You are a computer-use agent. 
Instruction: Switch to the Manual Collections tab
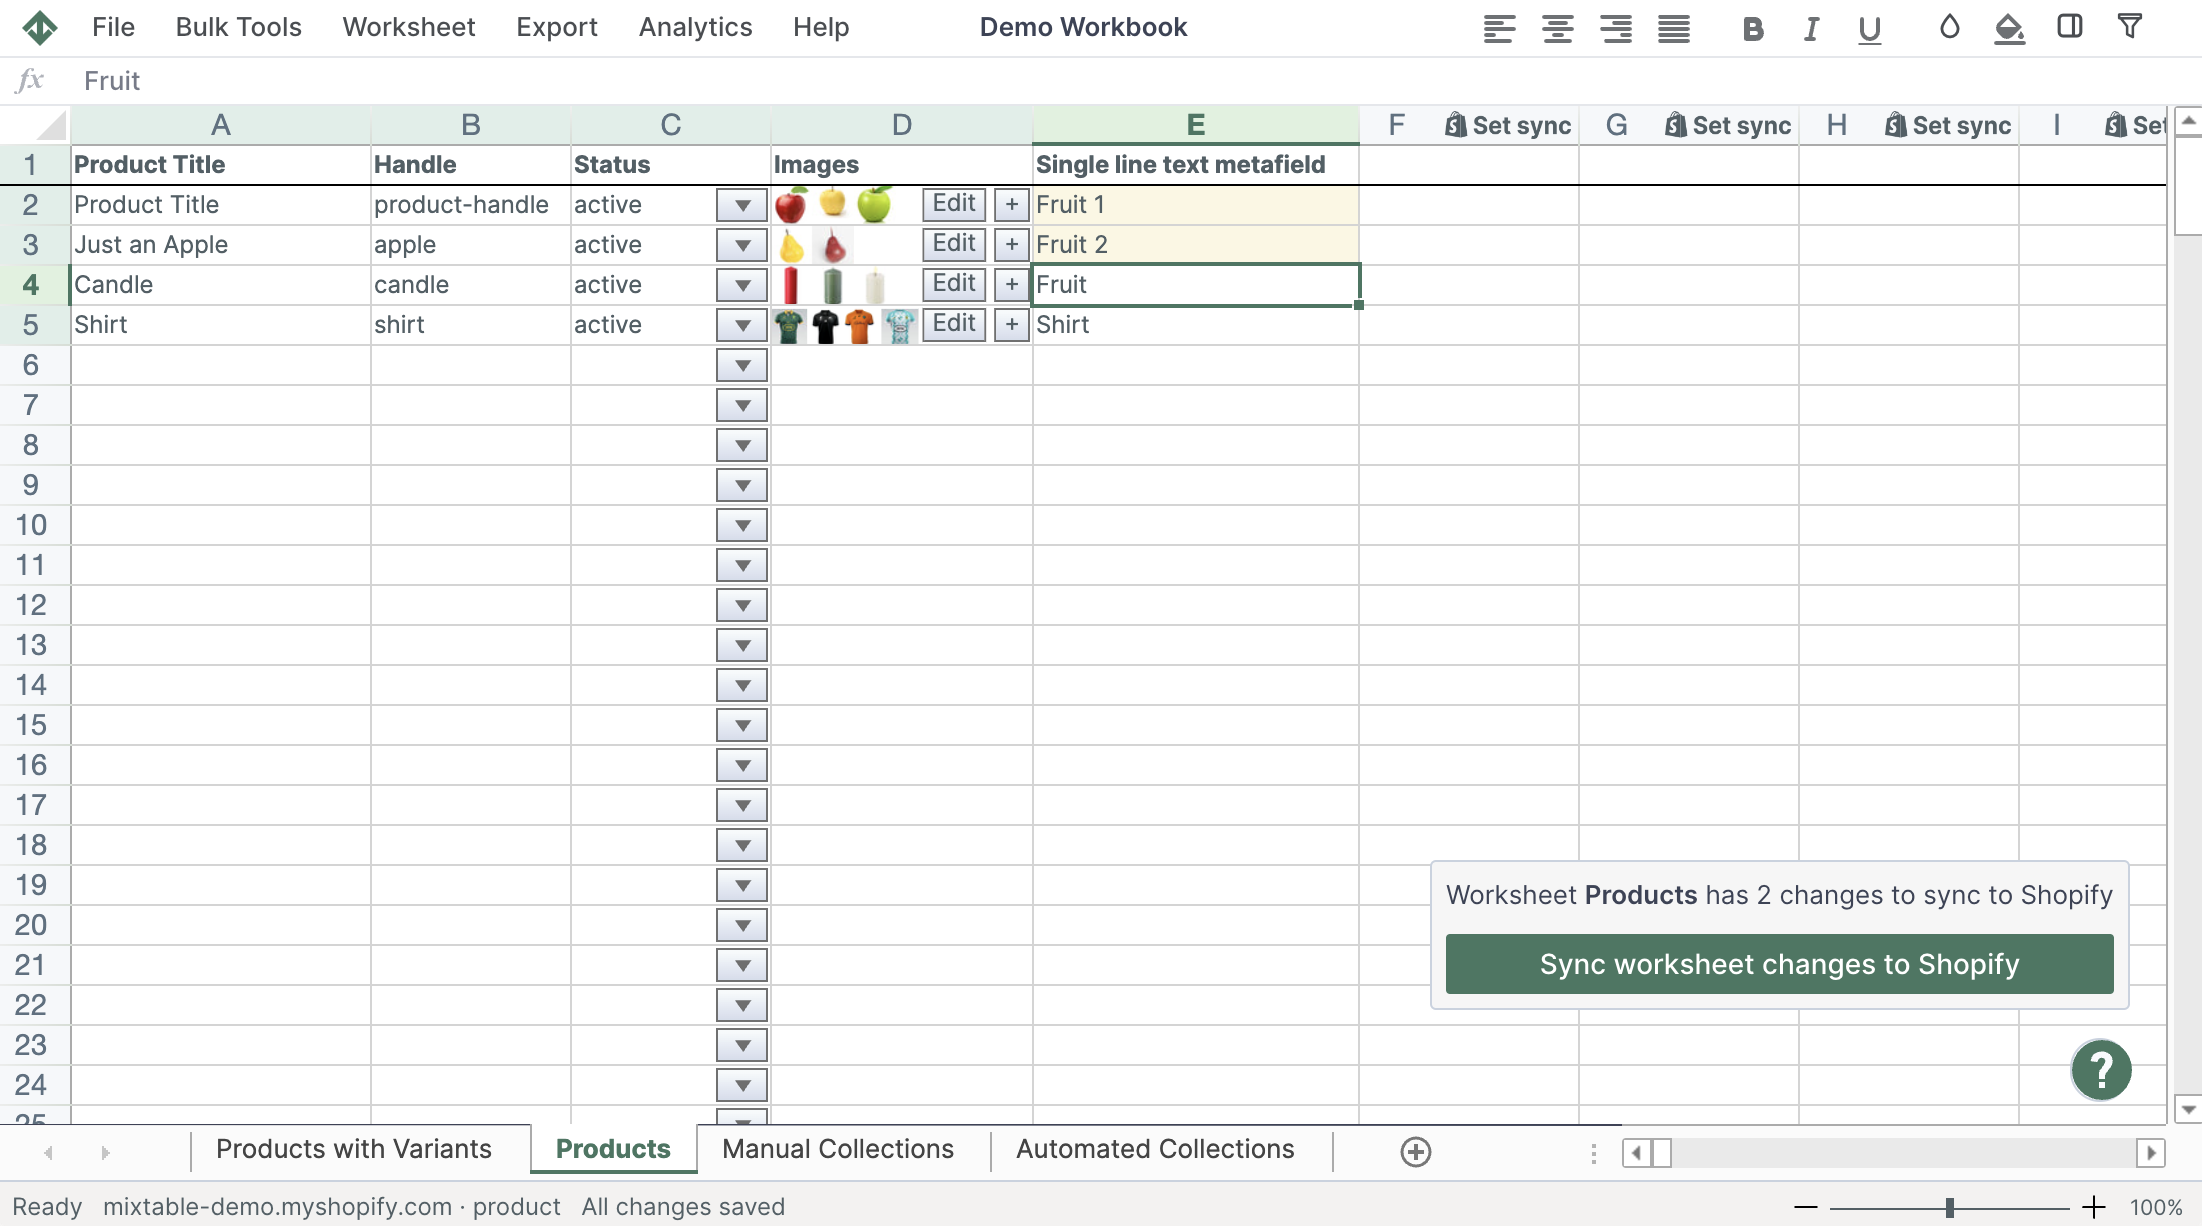click(x=838, y=1149)
